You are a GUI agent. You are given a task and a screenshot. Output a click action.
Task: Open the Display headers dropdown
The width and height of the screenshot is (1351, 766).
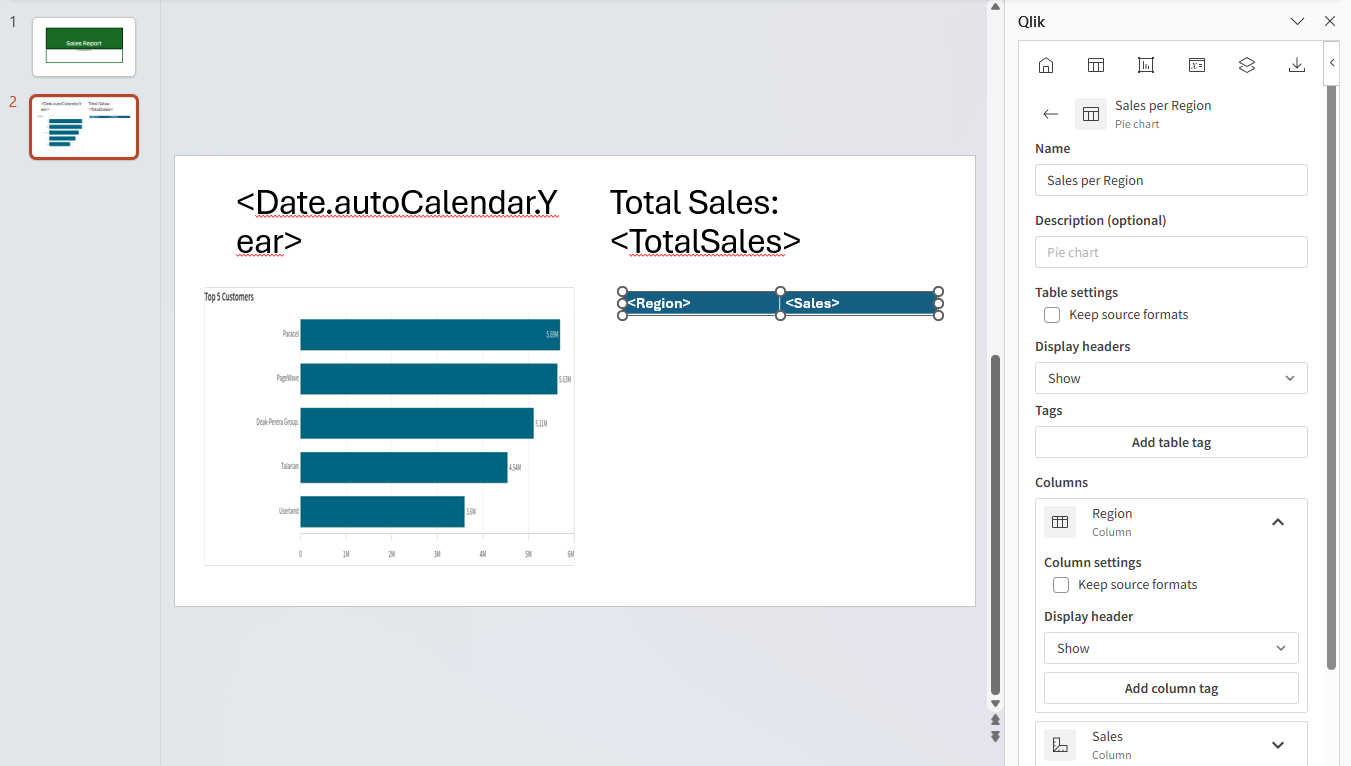point(1170,378)
